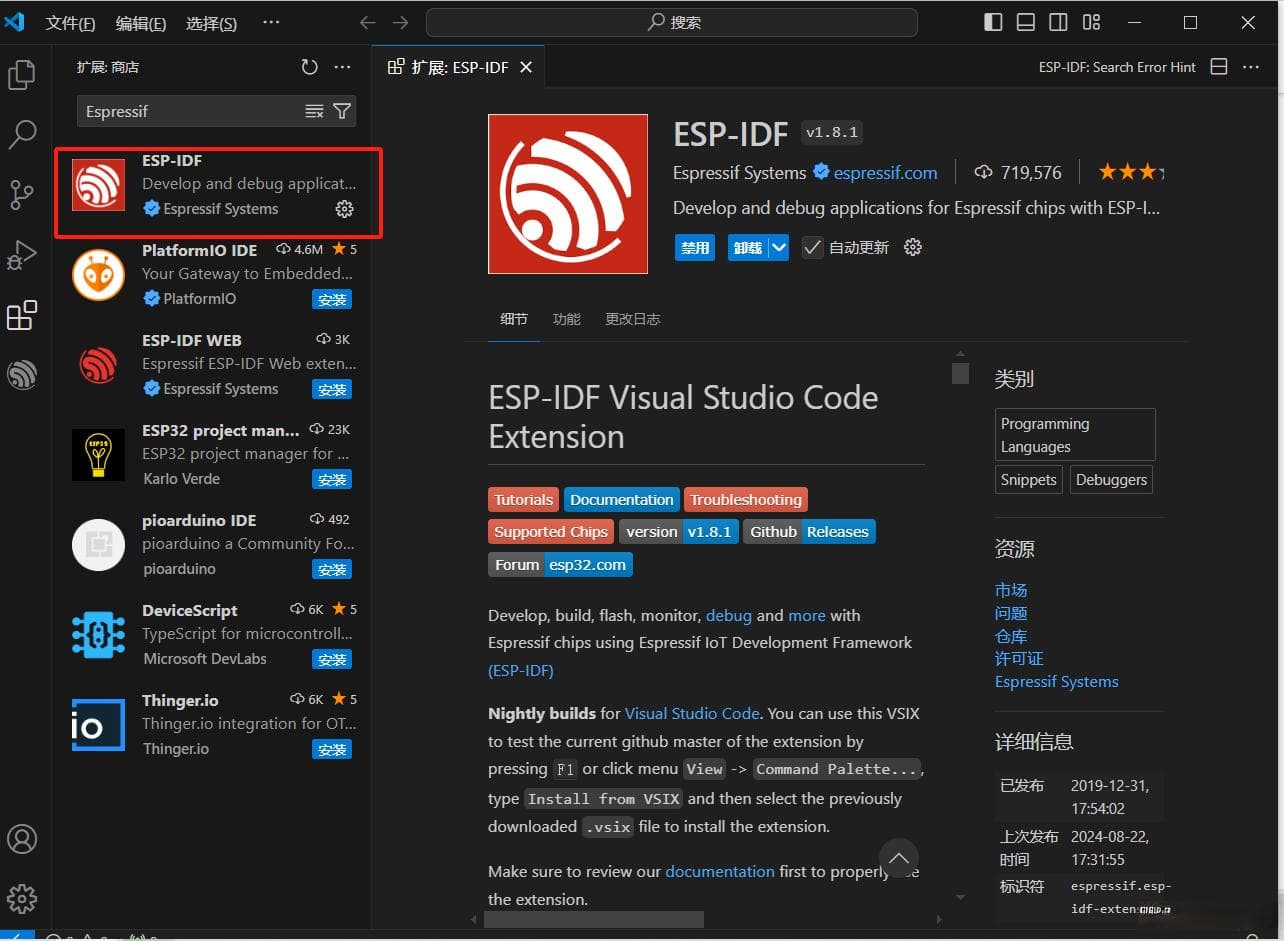
Task: Switch to 细节 details tab
Action: coord(514,319)
